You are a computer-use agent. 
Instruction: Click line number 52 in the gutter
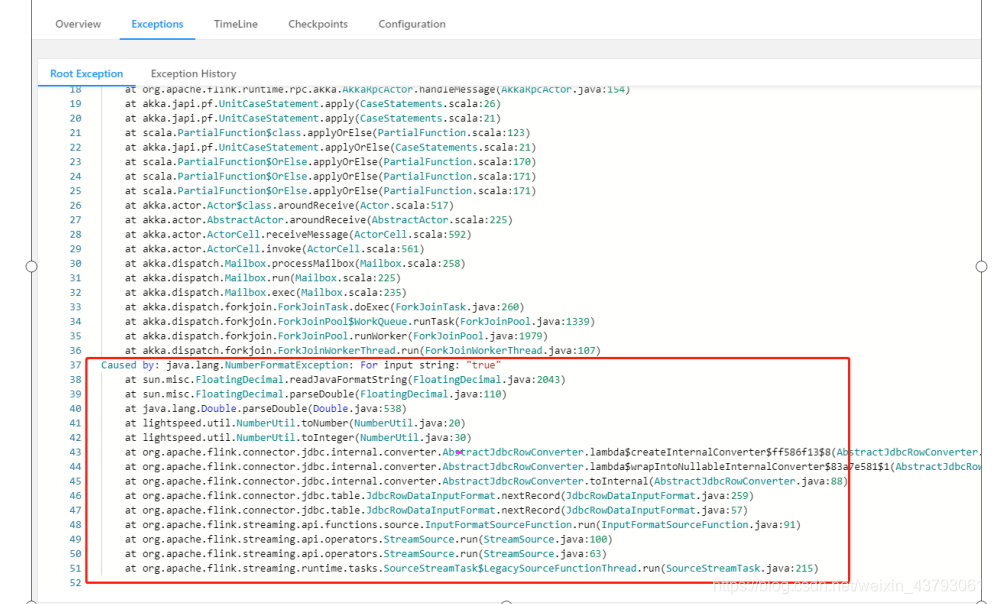[75, 582]
